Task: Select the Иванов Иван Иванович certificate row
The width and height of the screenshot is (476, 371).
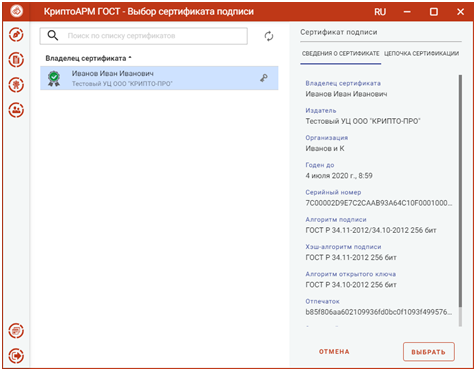Action: [x=159, y=78]
